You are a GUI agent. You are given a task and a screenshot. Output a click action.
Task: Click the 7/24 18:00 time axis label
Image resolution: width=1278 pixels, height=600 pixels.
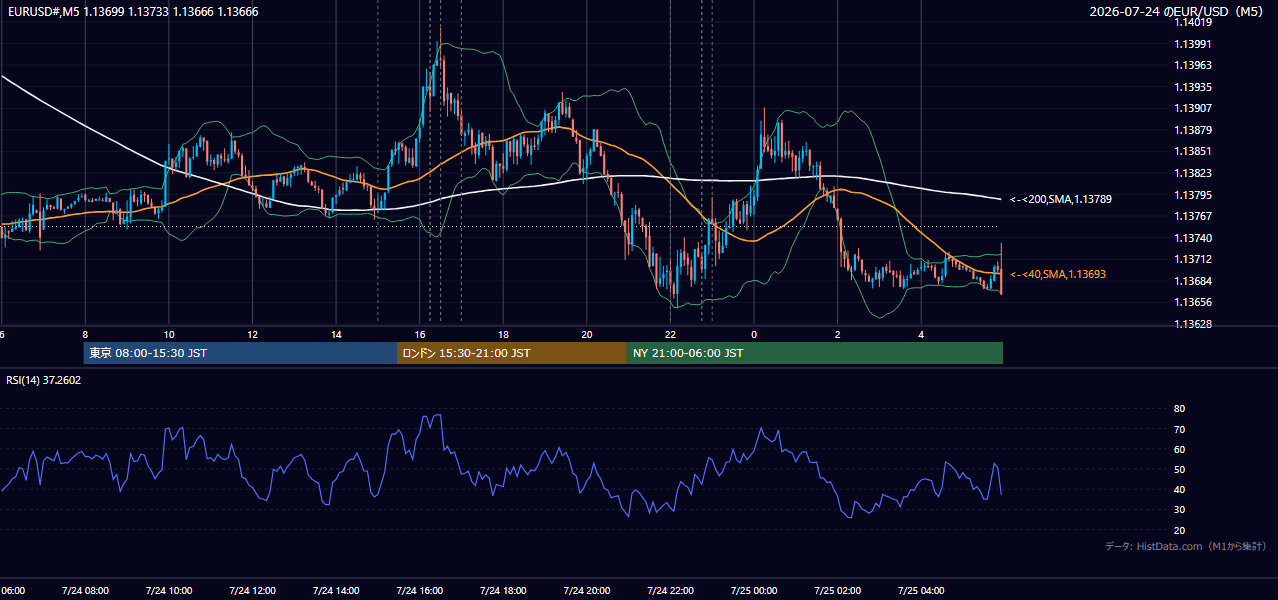503,590
